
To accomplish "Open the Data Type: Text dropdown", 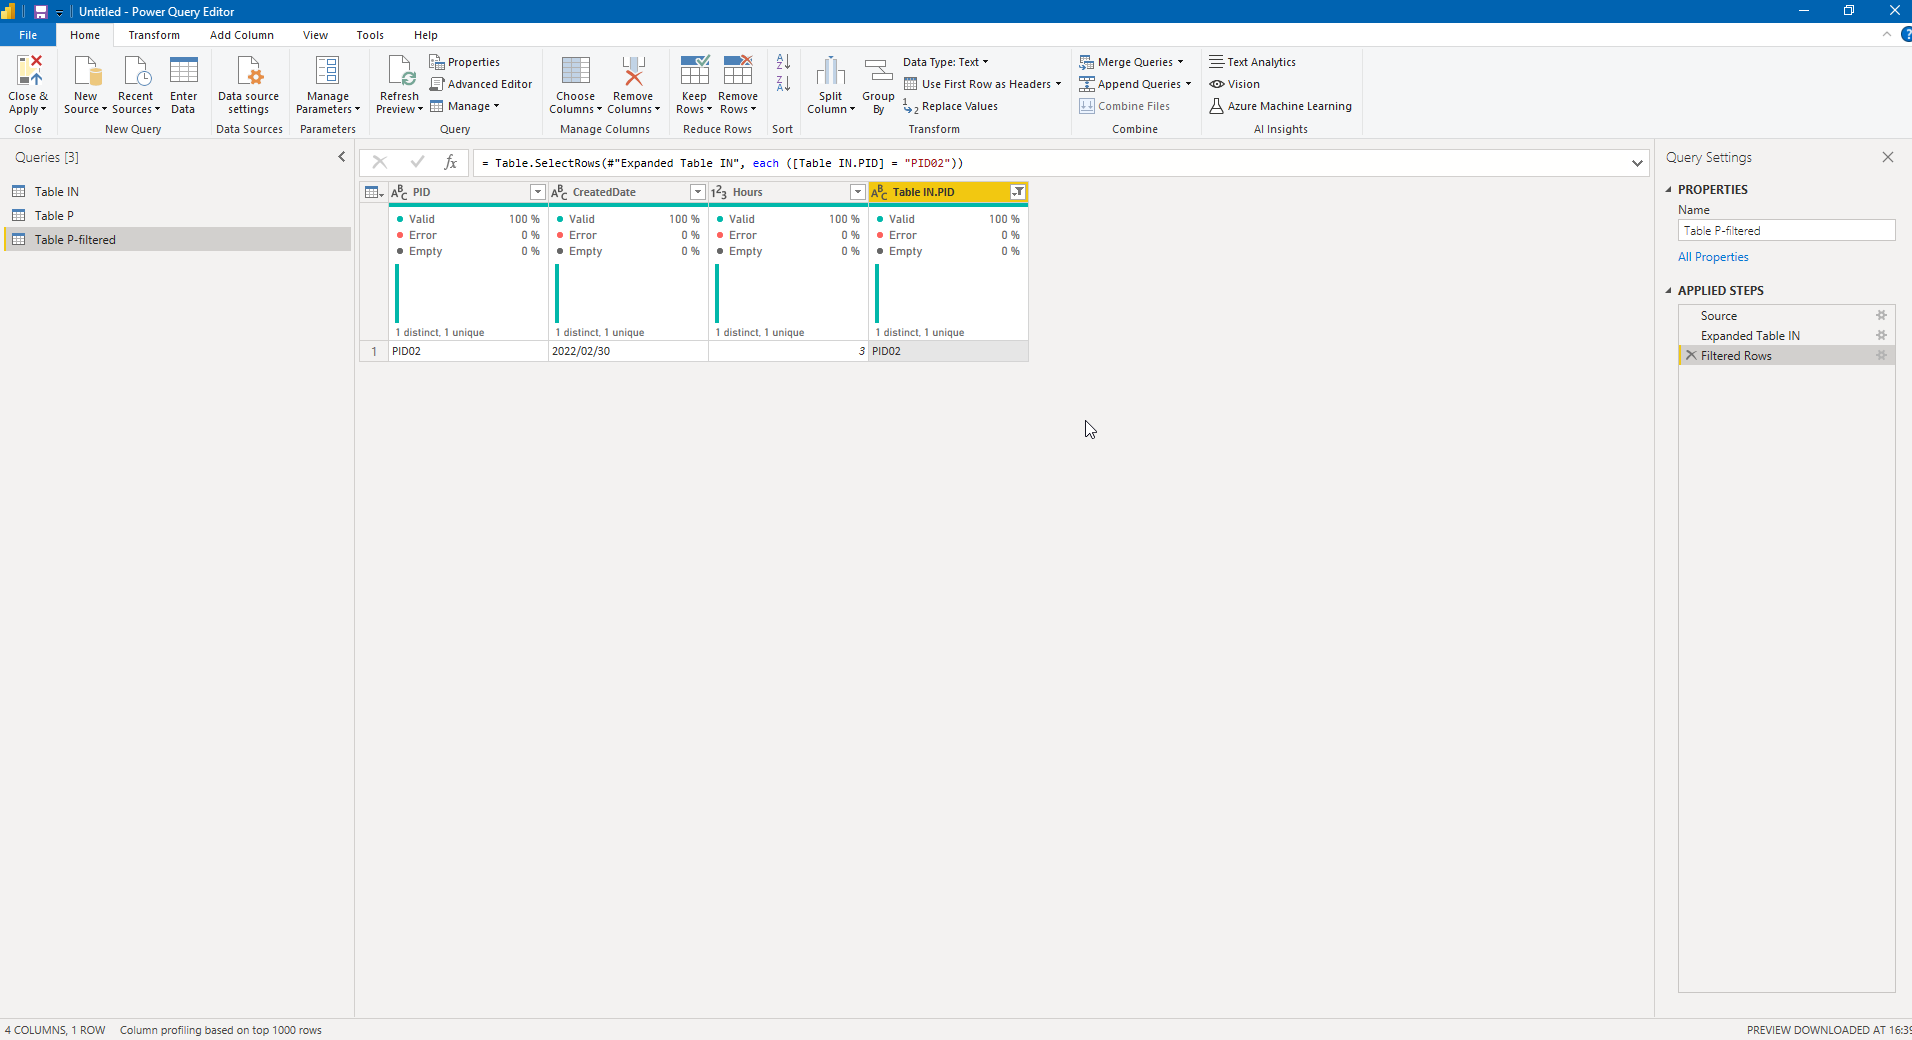I will [945, 62].
